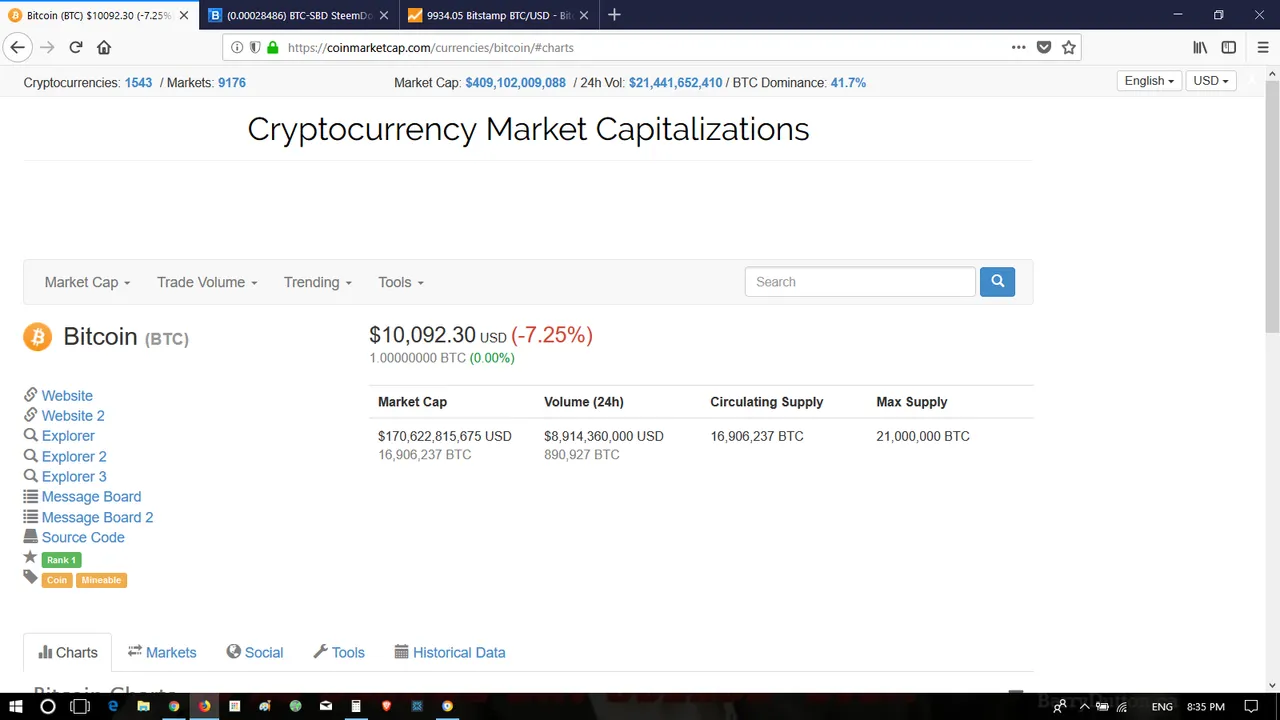This screenshot has height=720, width=1280.
Task: Click the Mineable tag label
Action: click(x=101, y=580)
